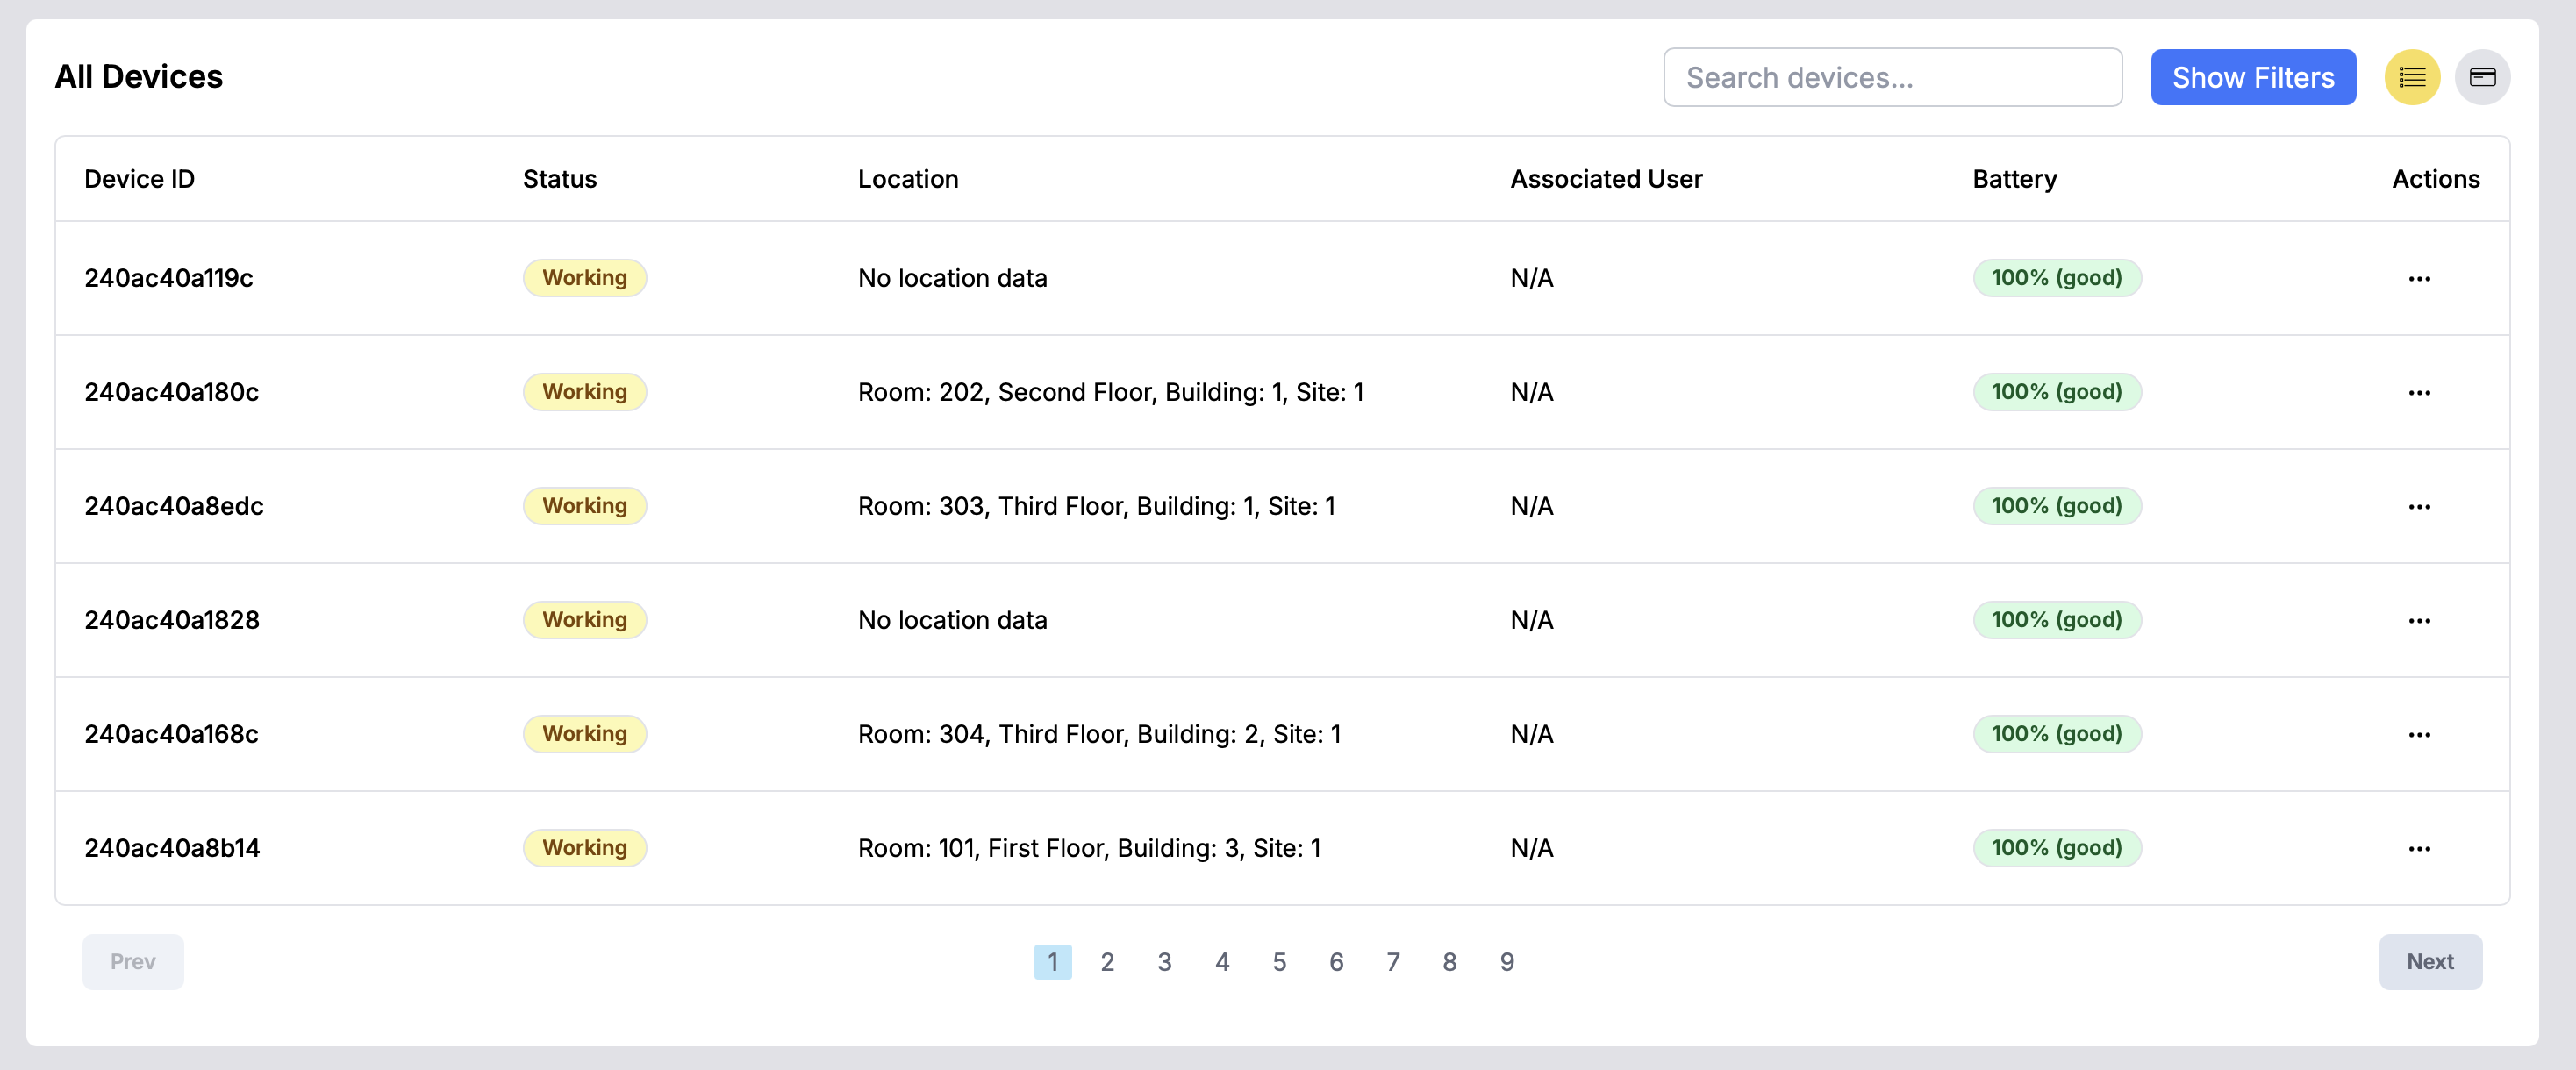The image size is (2576, 1070).
Task: Jump to page 9
Action: tap(1506, 962)
